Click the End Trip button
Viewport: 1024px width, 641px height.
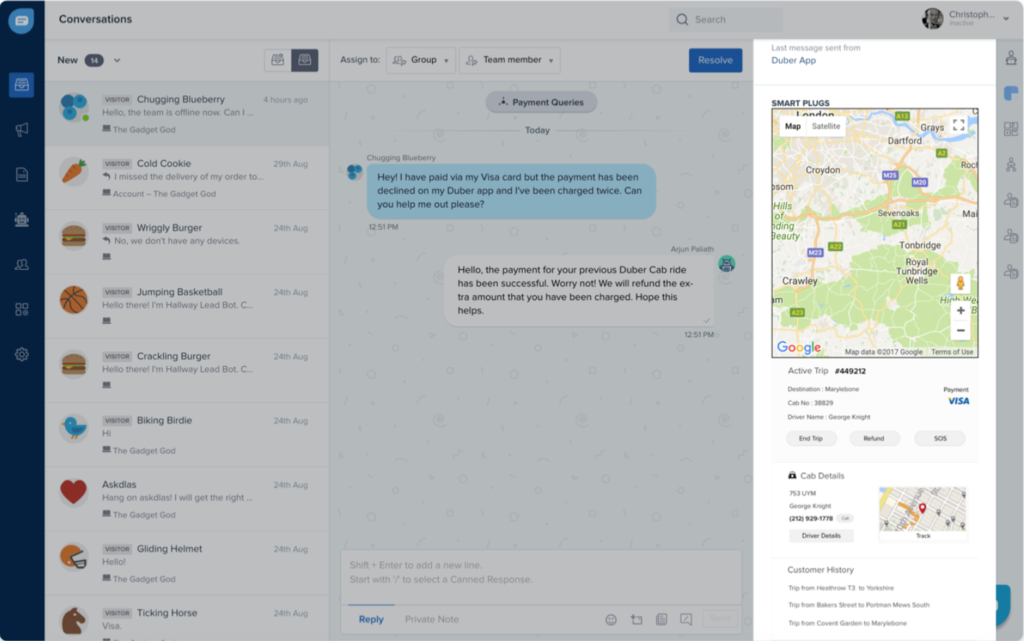[x=810, y=439]
